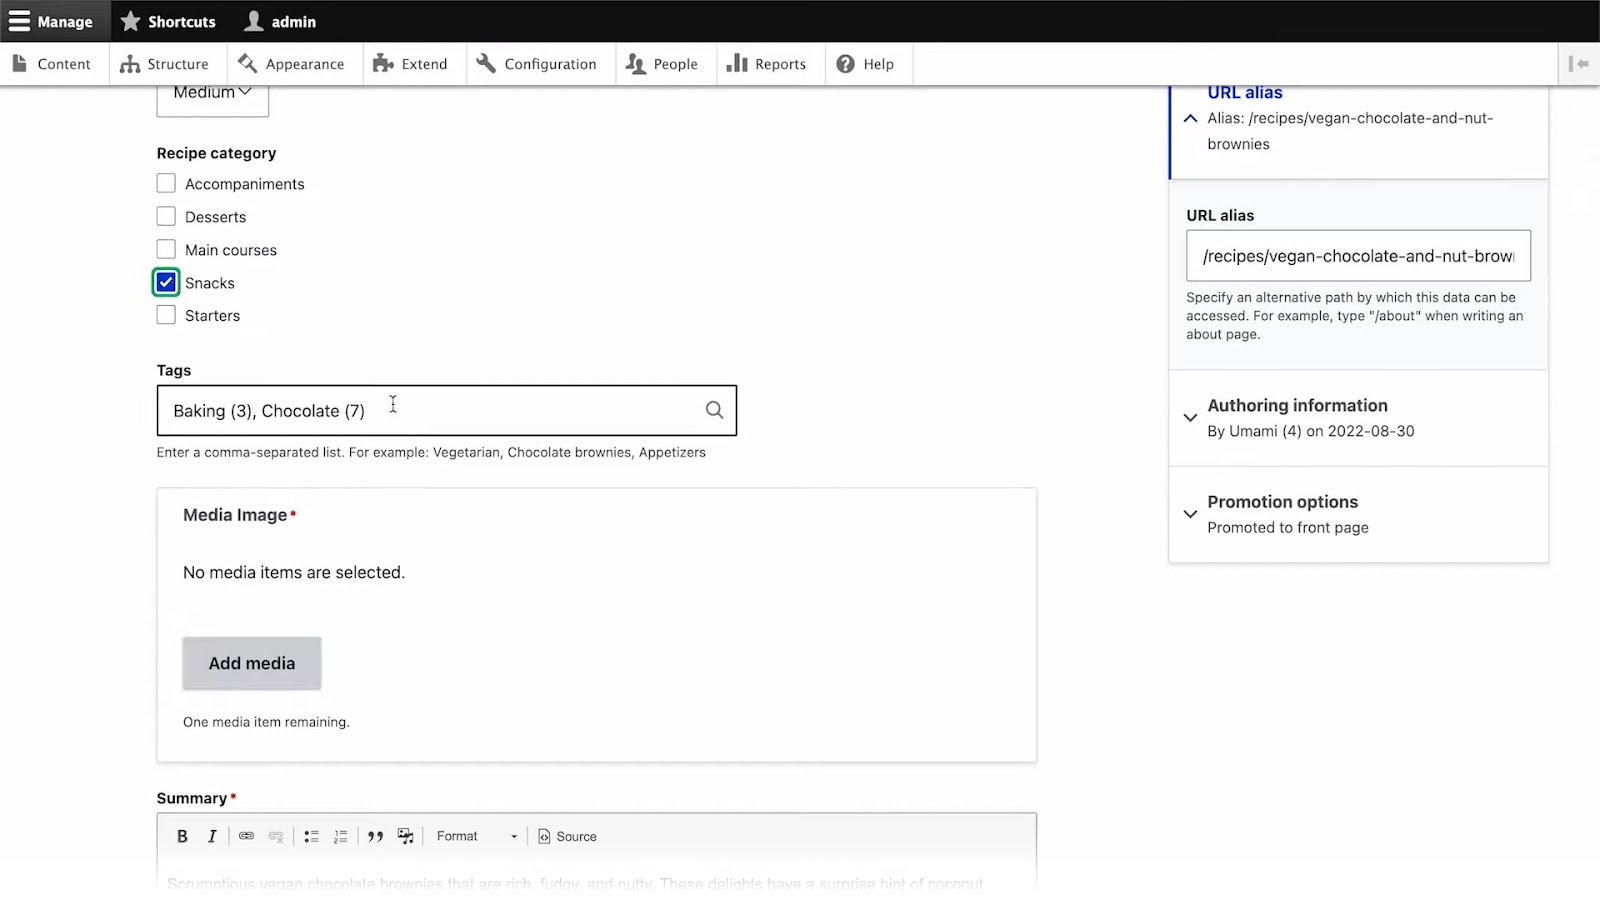
Task: Switch editor to Source view
Action: click(567, 836)
